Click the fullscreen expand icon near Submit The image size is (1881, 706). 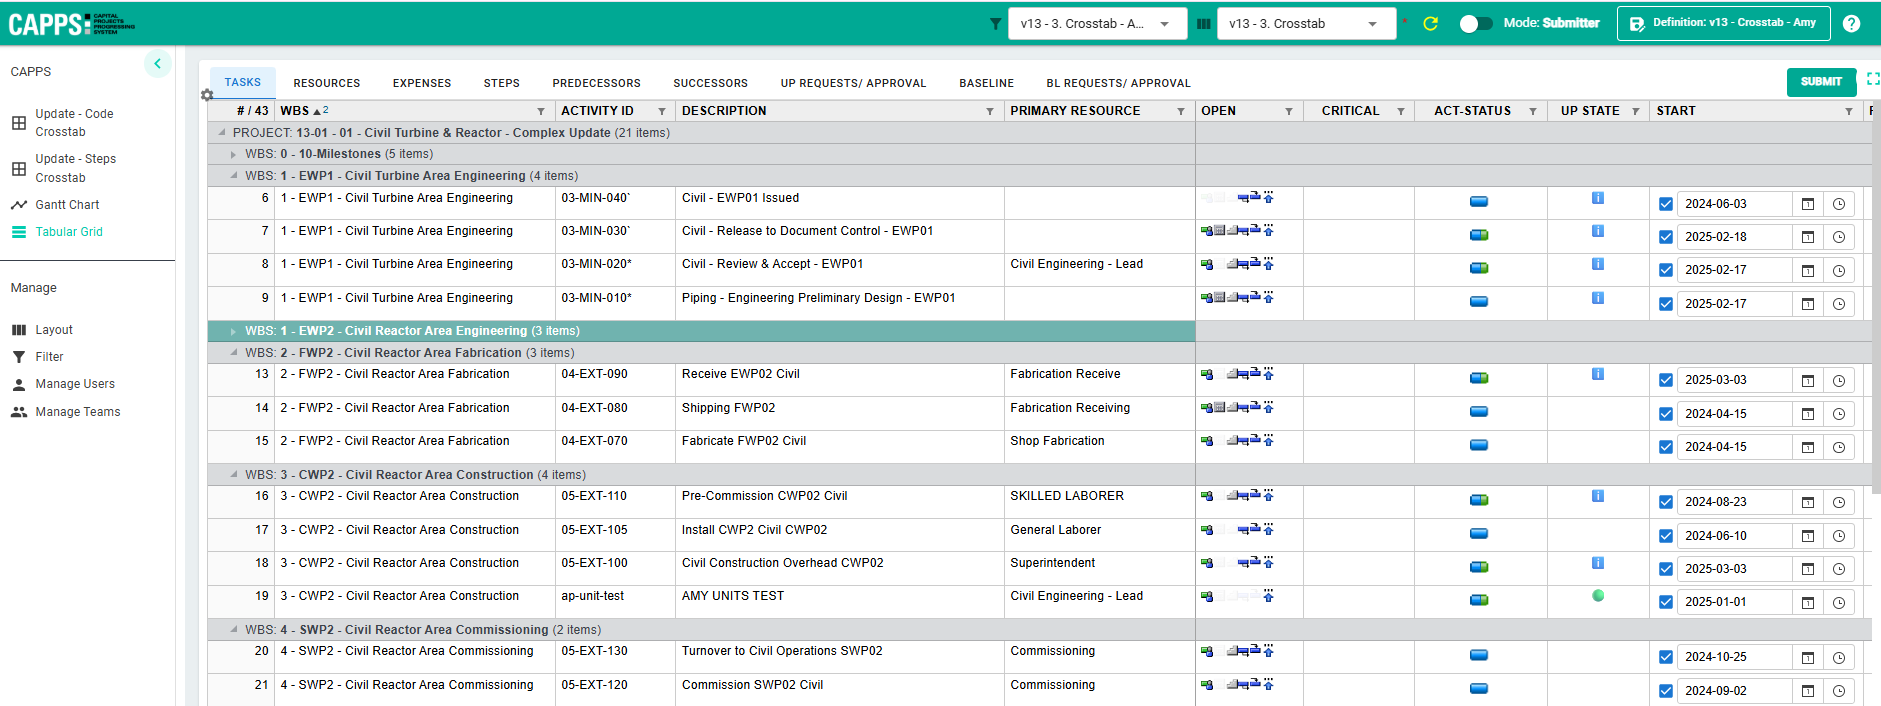click(x=1872, y=79)
